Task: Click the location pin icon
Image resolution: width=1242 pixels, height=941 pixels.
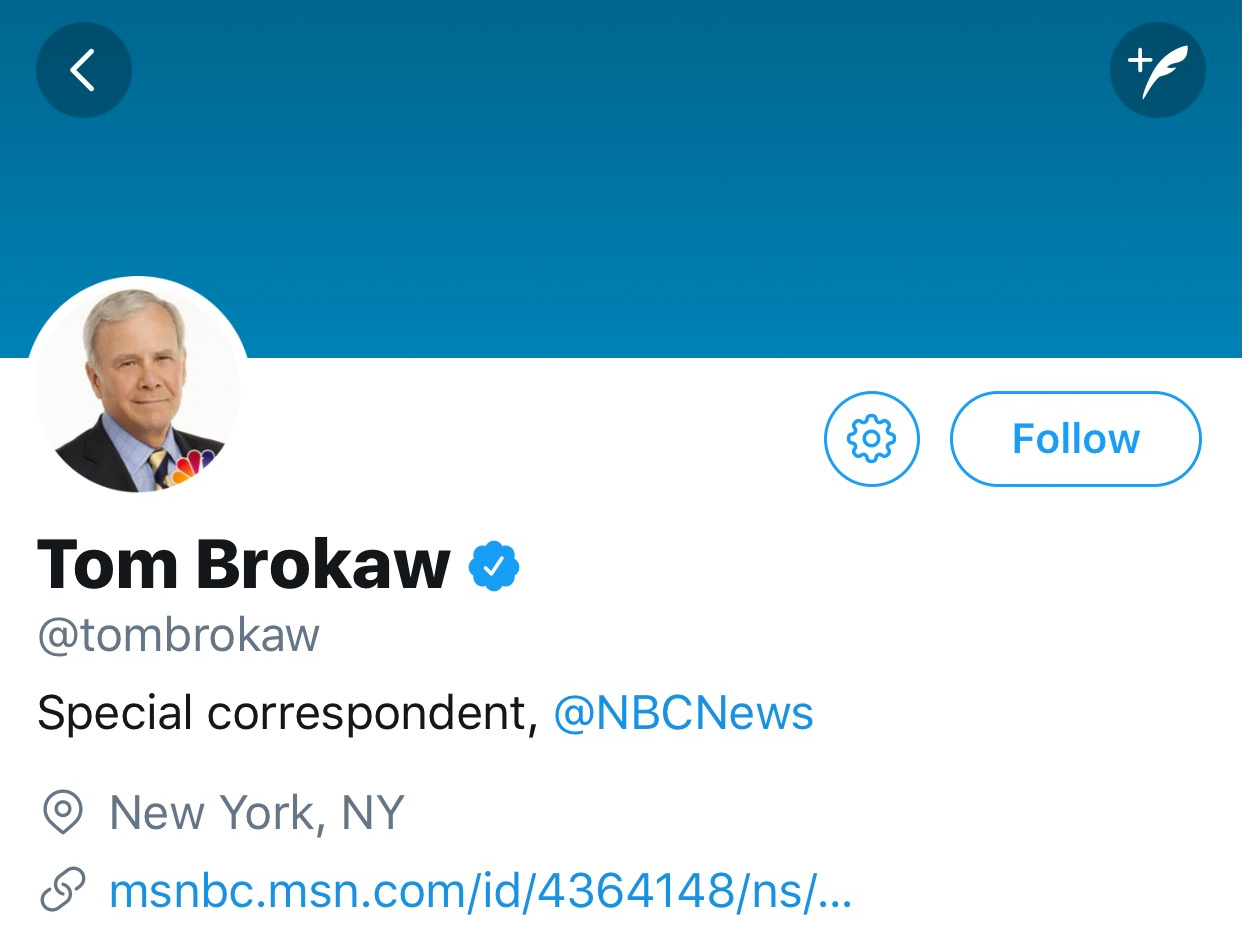Action: click(x=63, y=813)
